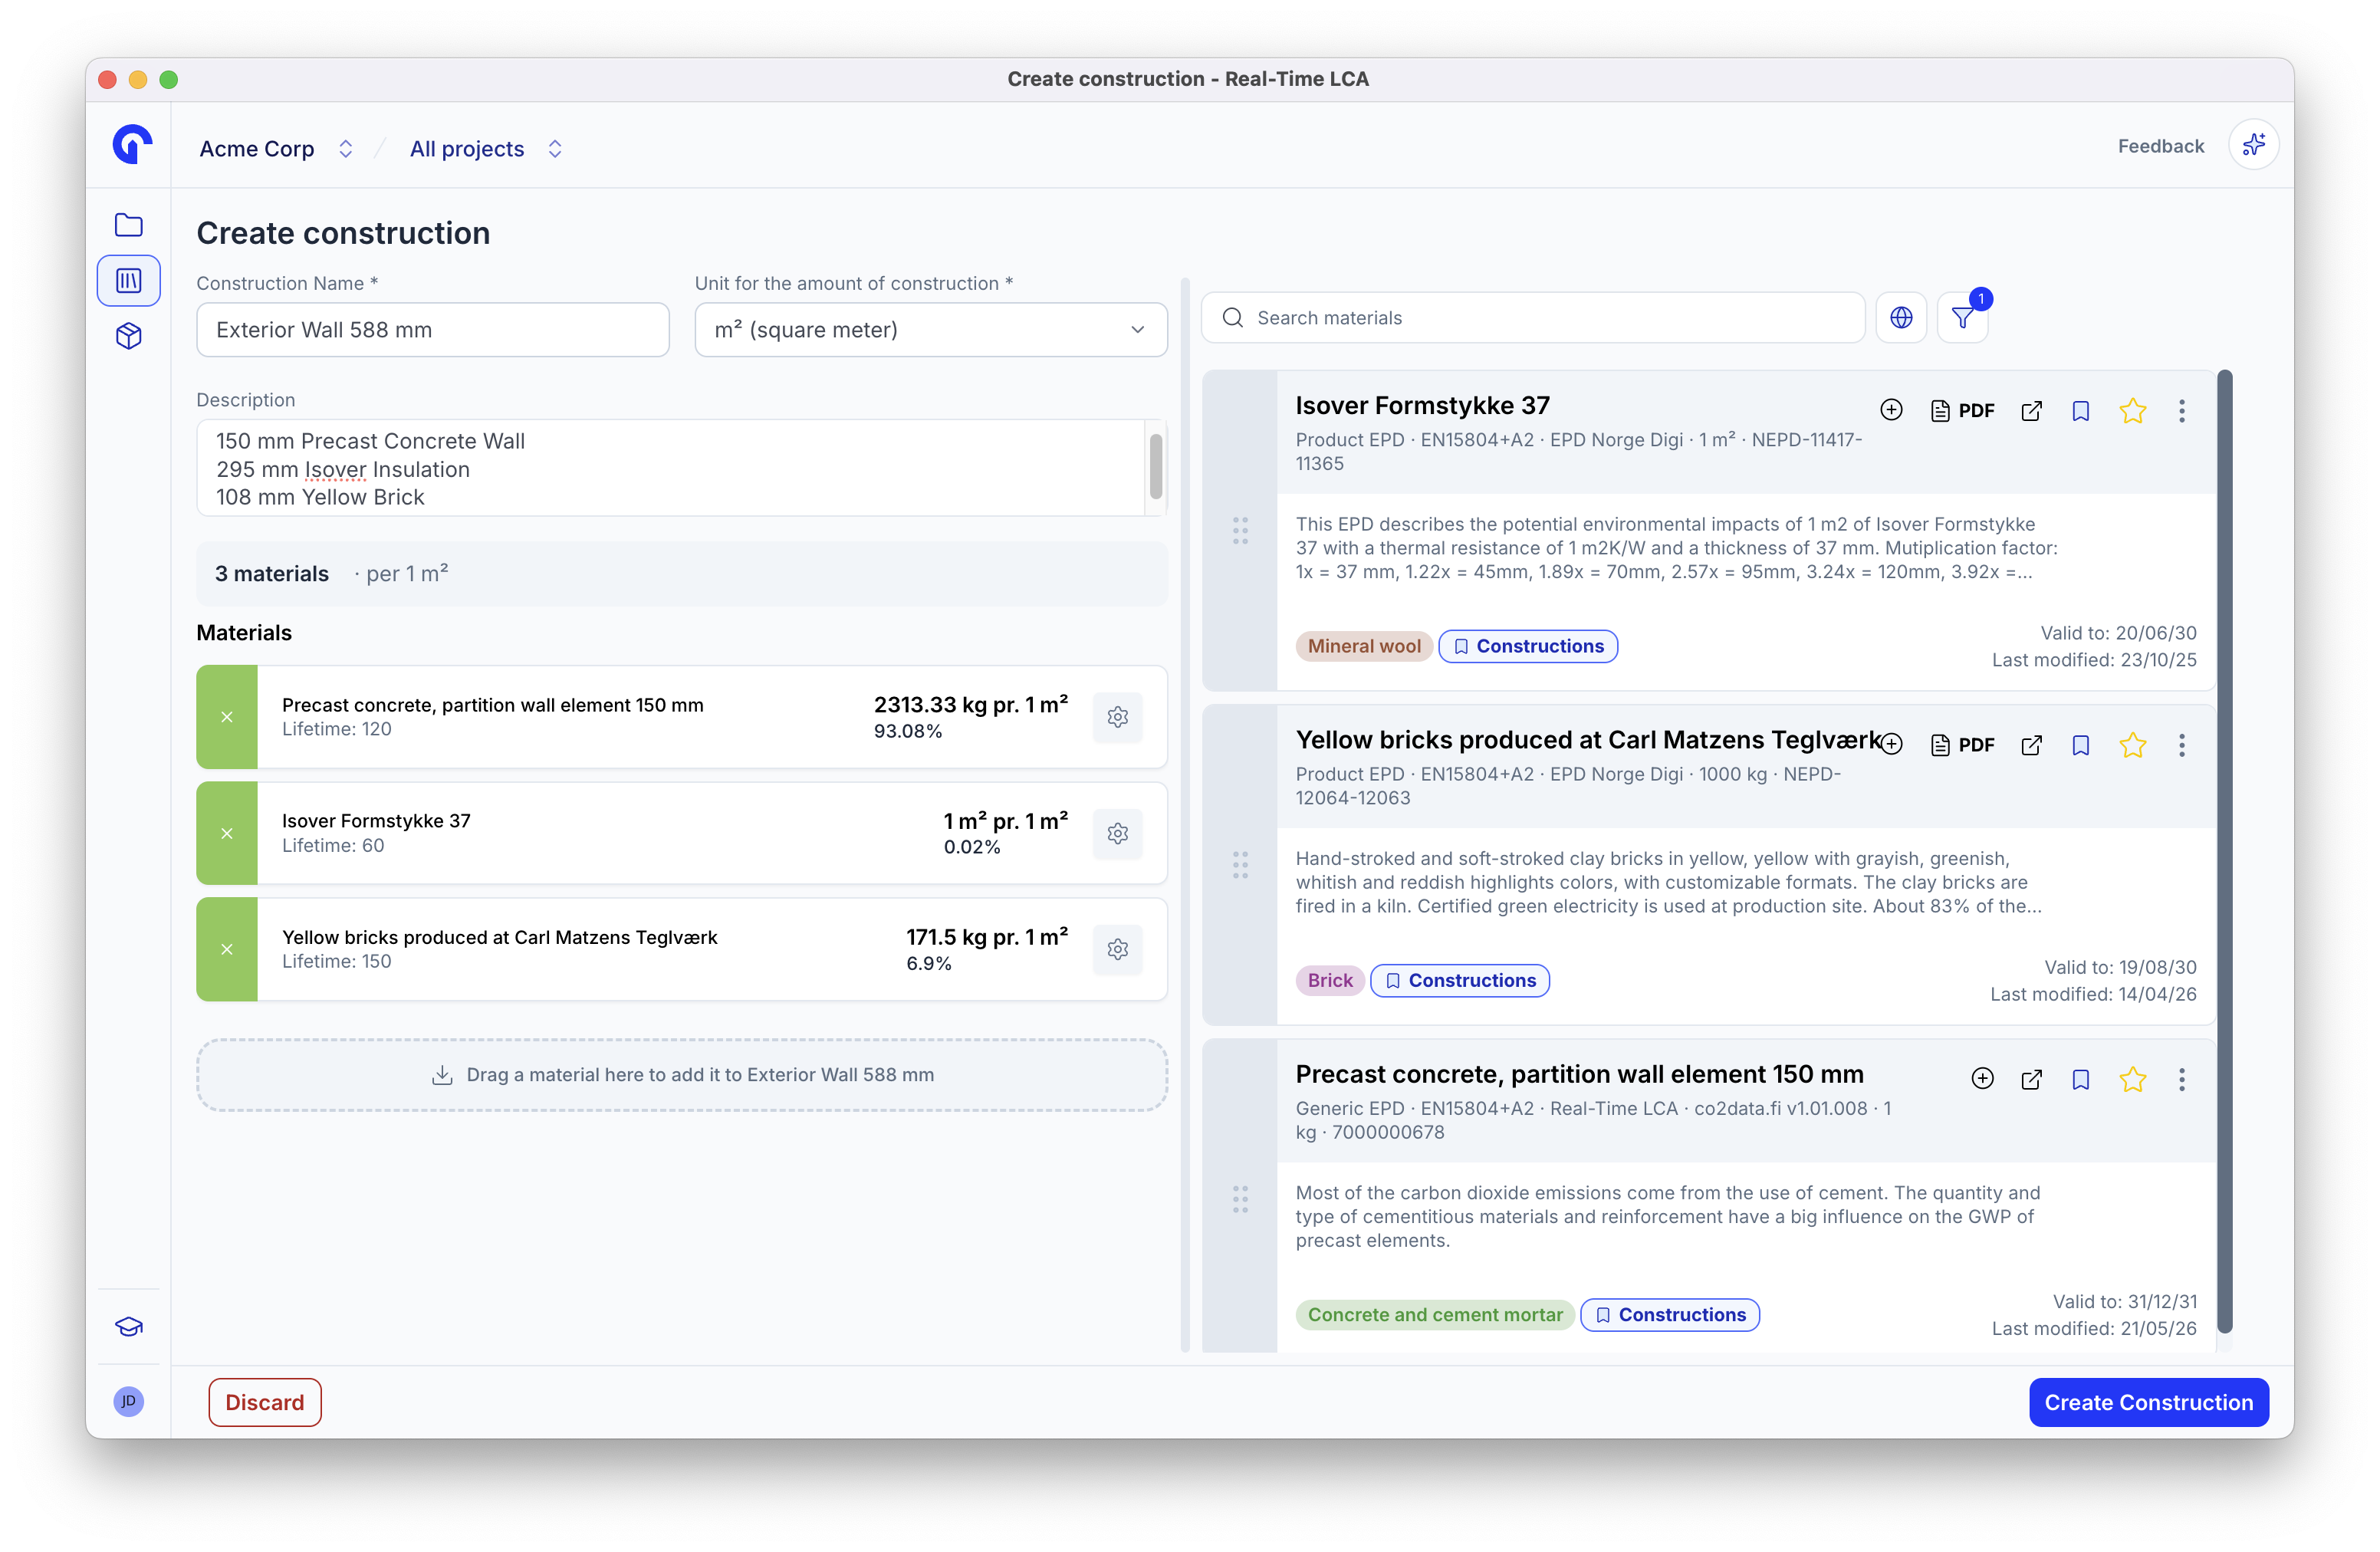
Task: Click the Create Construction button
Action: (x=2149, y=1402)
